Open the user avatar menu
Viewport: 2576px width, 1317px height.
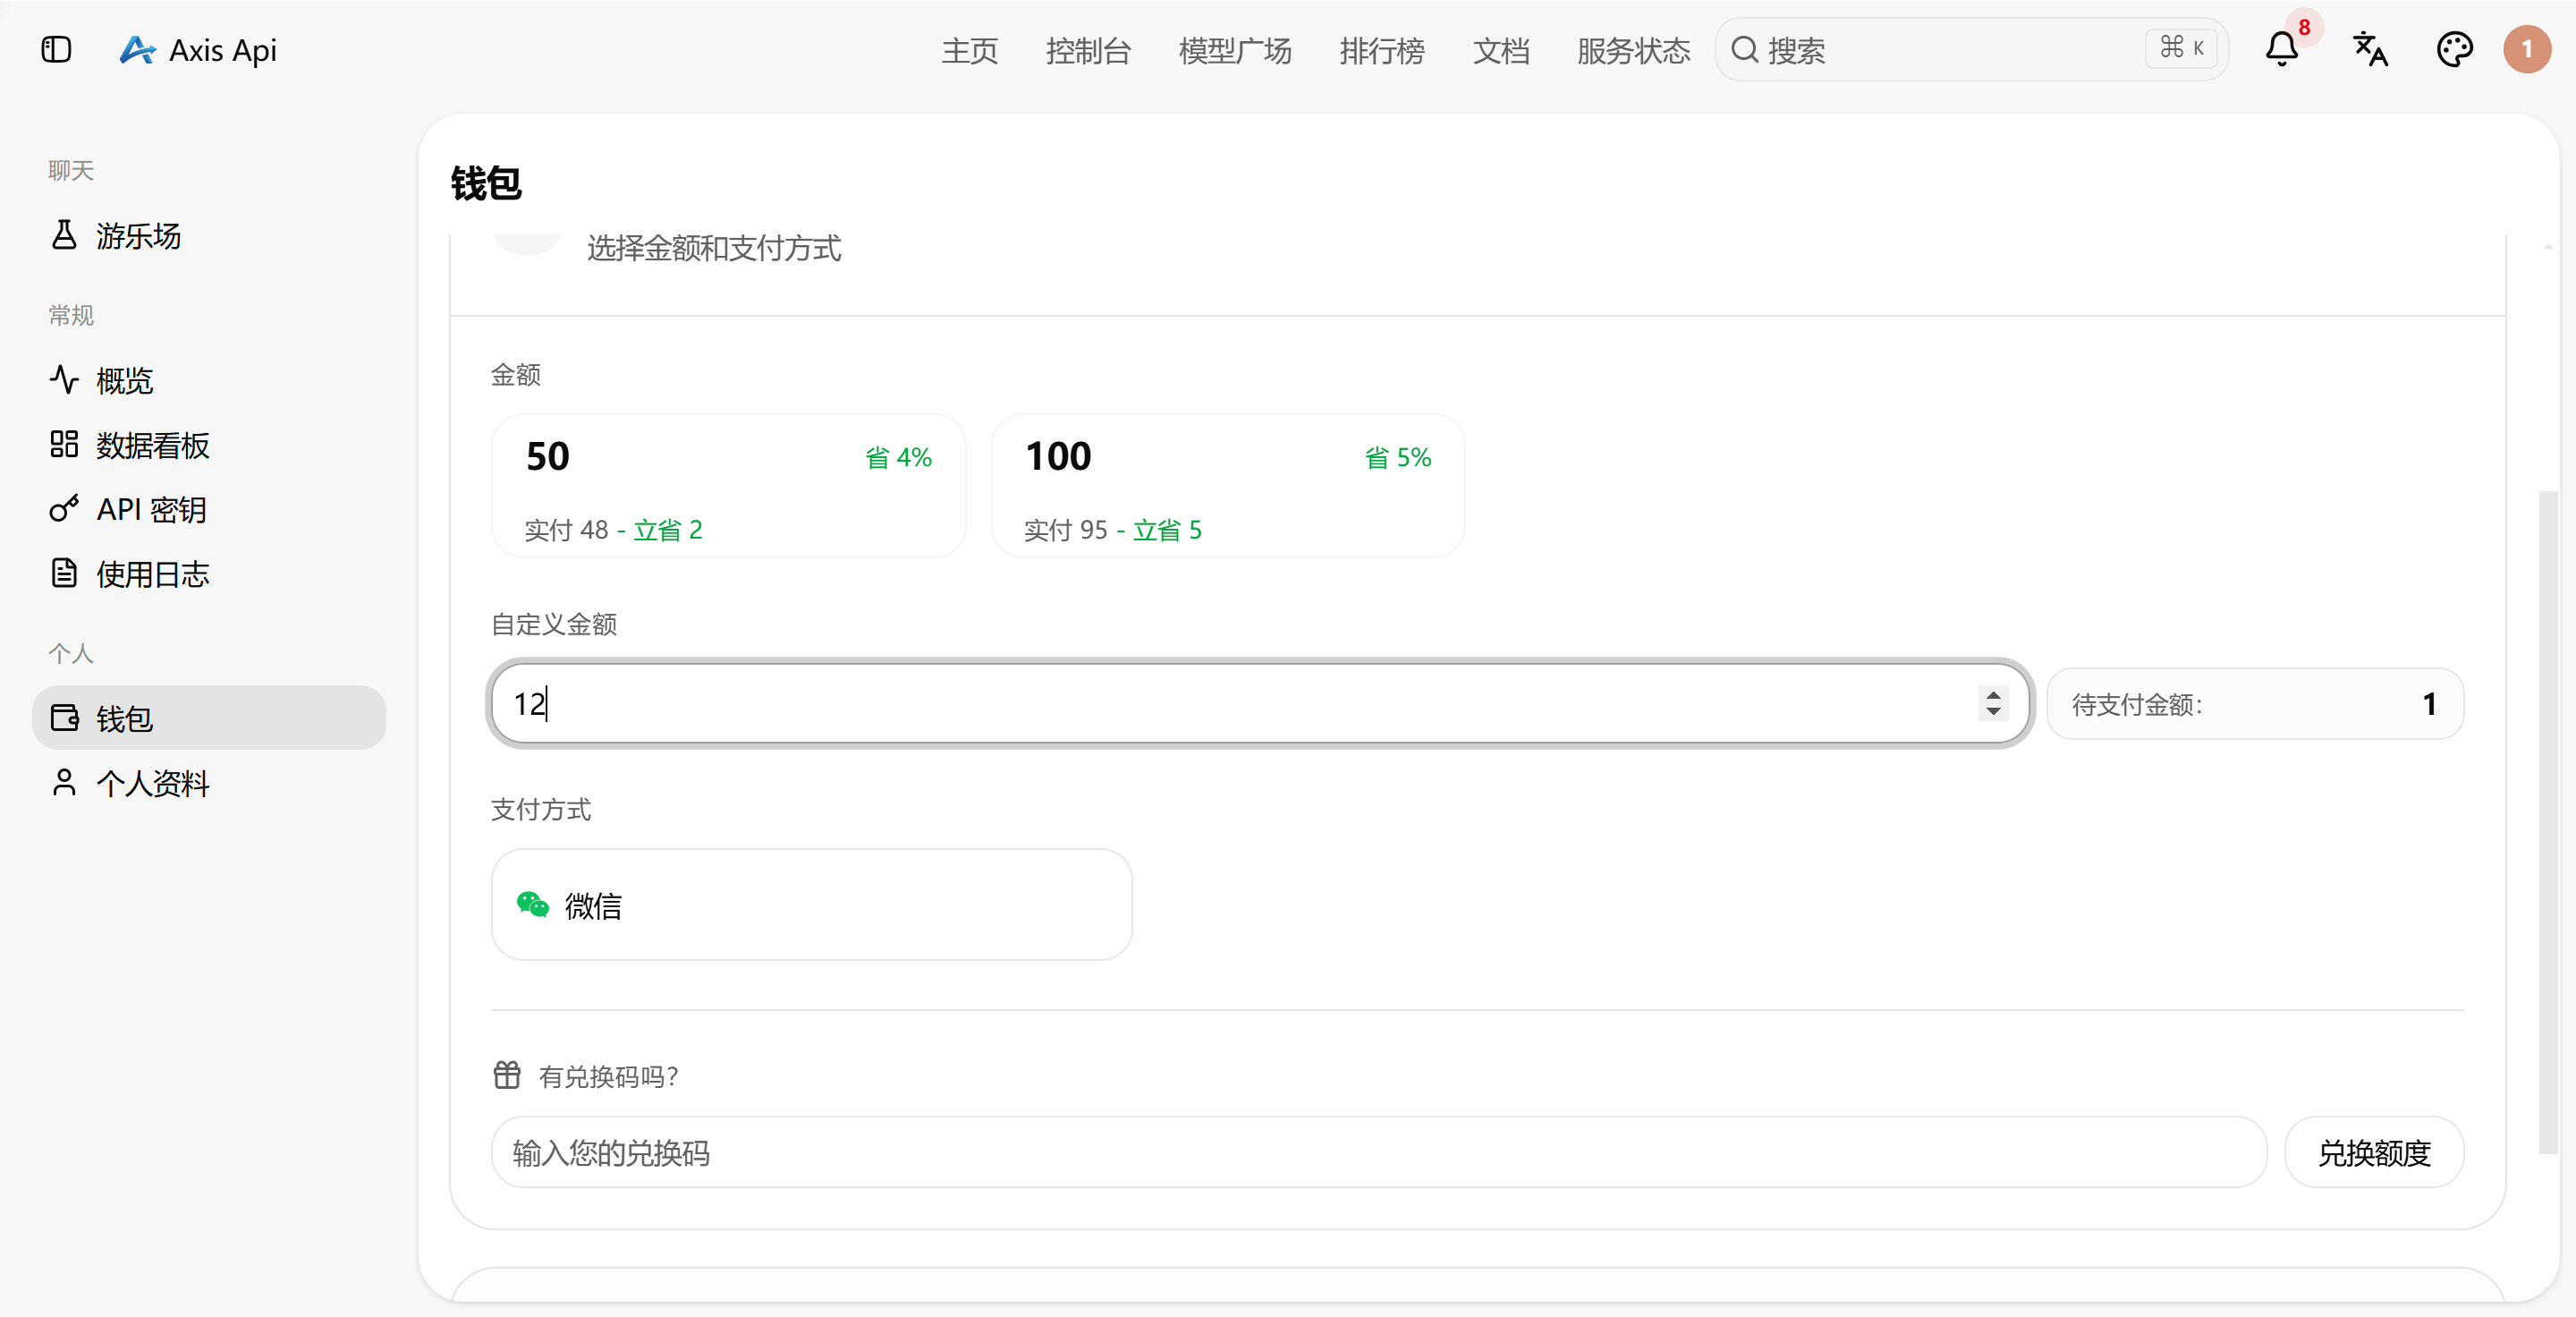click(2526, 49)
